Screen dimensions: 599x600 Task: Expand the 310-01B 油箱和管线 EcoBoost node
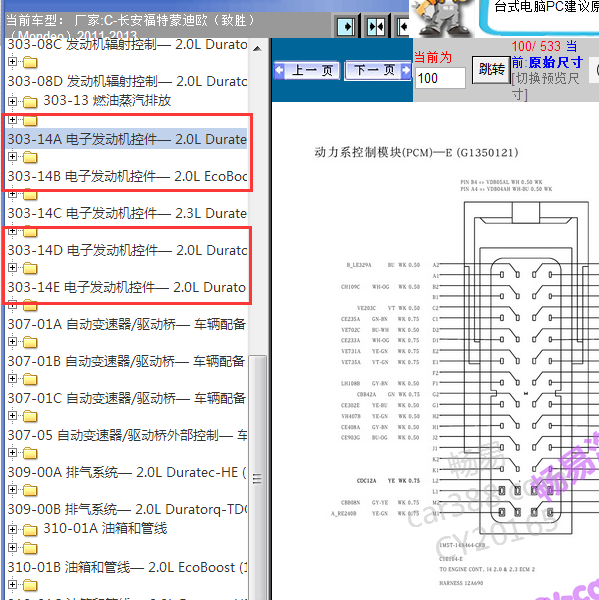tap(12, 548)
